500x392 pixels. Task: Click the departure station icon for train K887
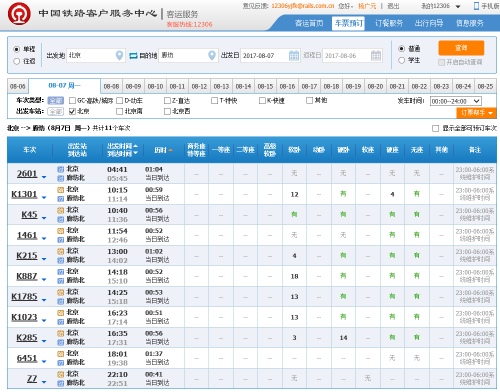point(60,272)
